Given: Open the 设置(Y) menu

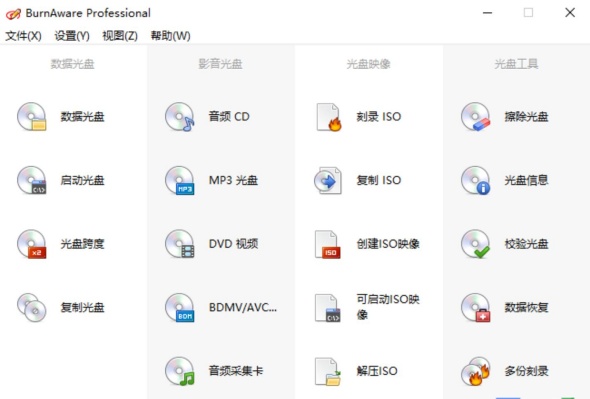Looking at the screenshot, I should tap(72, 36).
